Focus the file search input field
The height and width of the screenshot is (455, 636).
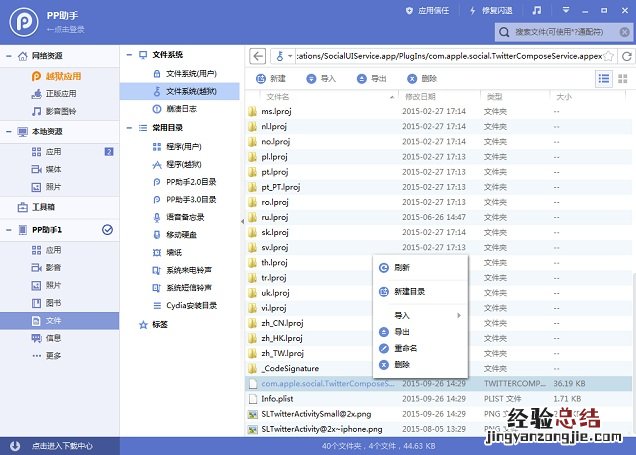(559, 32)
